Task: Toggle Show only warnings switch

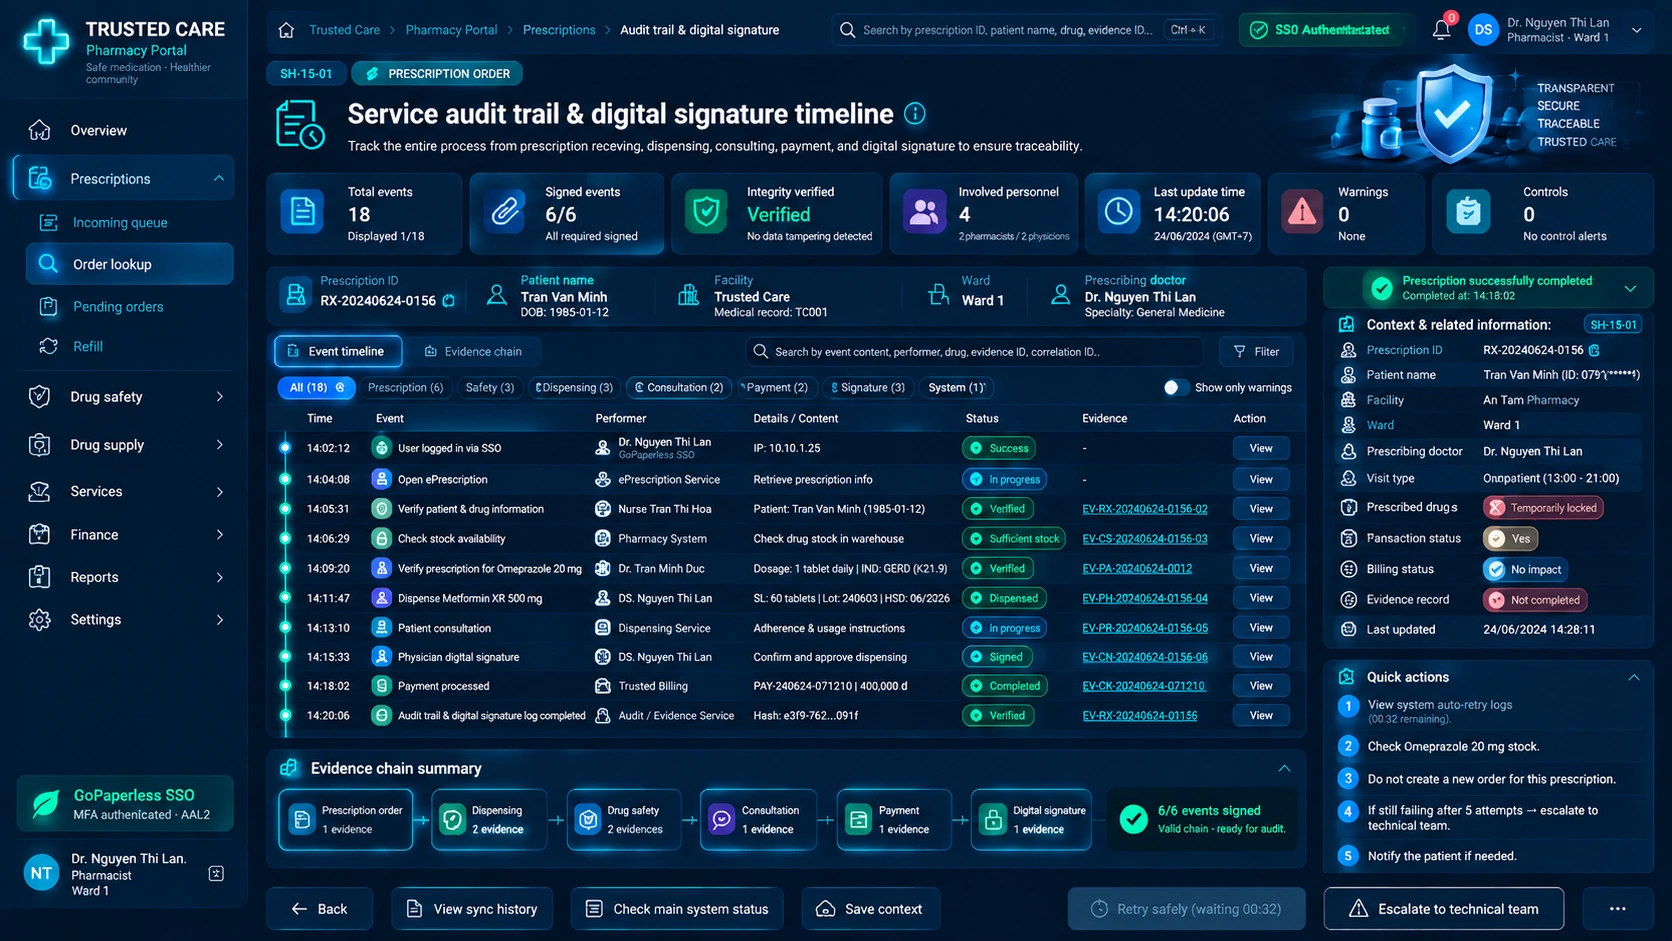Action: point(1175,387)
